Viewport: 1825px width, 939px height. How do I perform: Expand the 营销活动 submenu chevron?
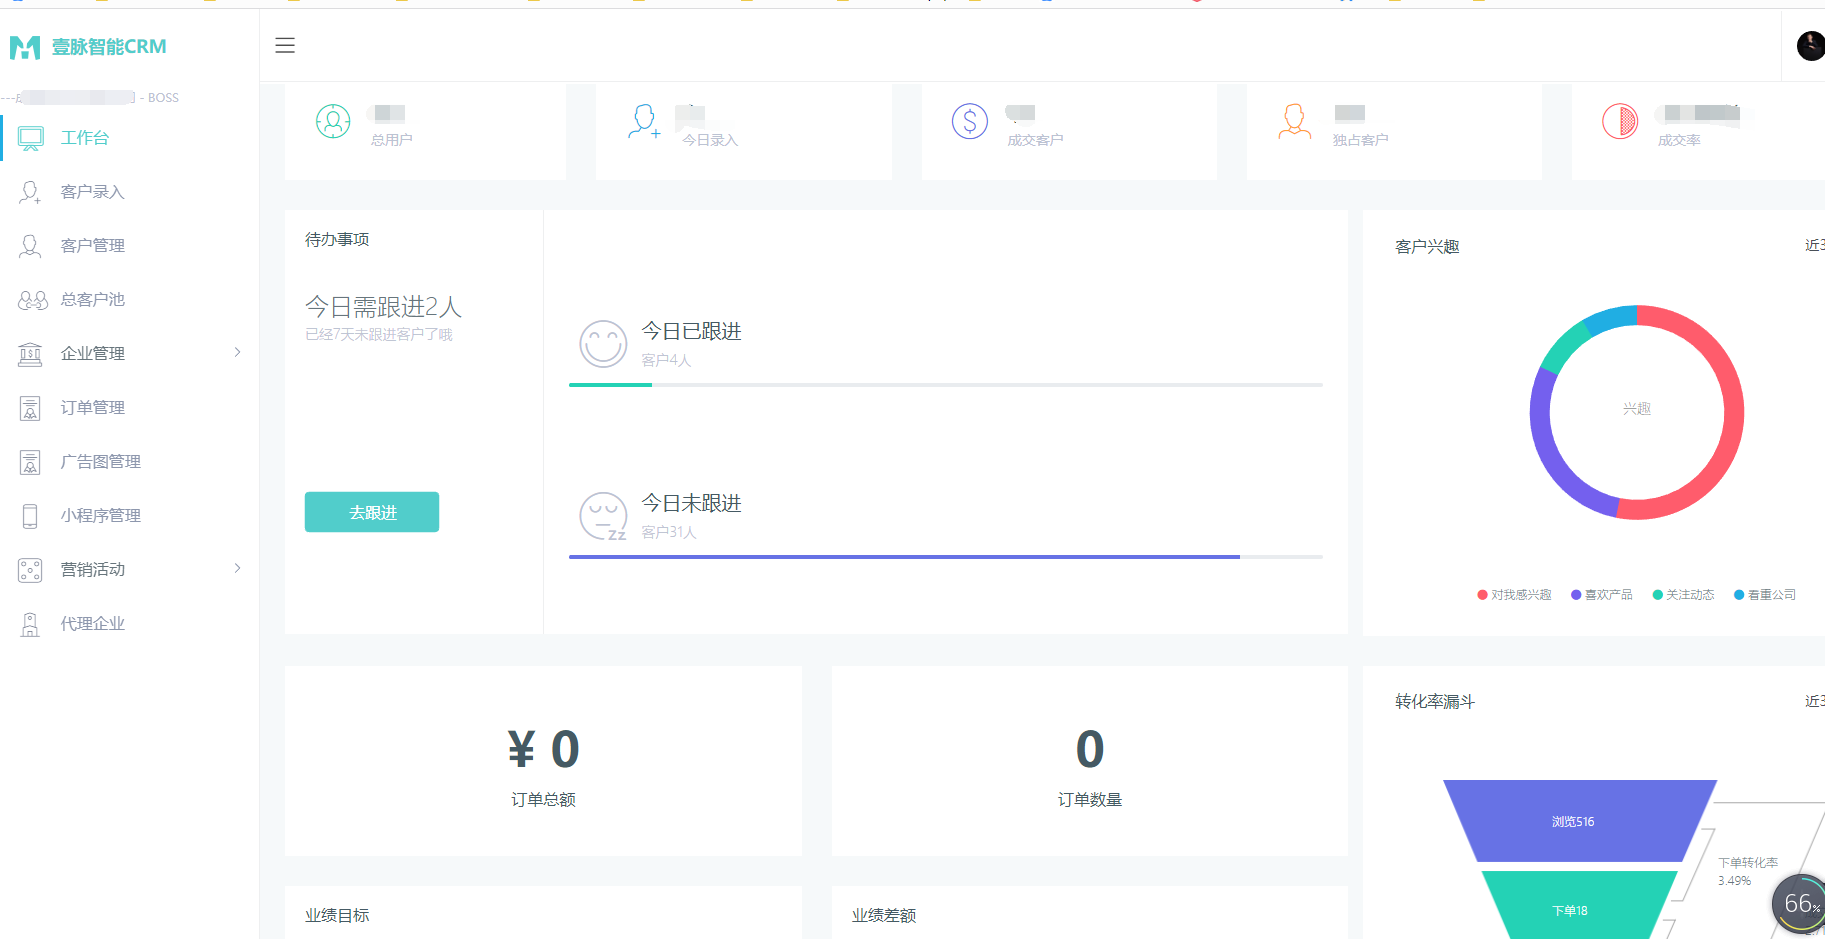click(237, 568)
